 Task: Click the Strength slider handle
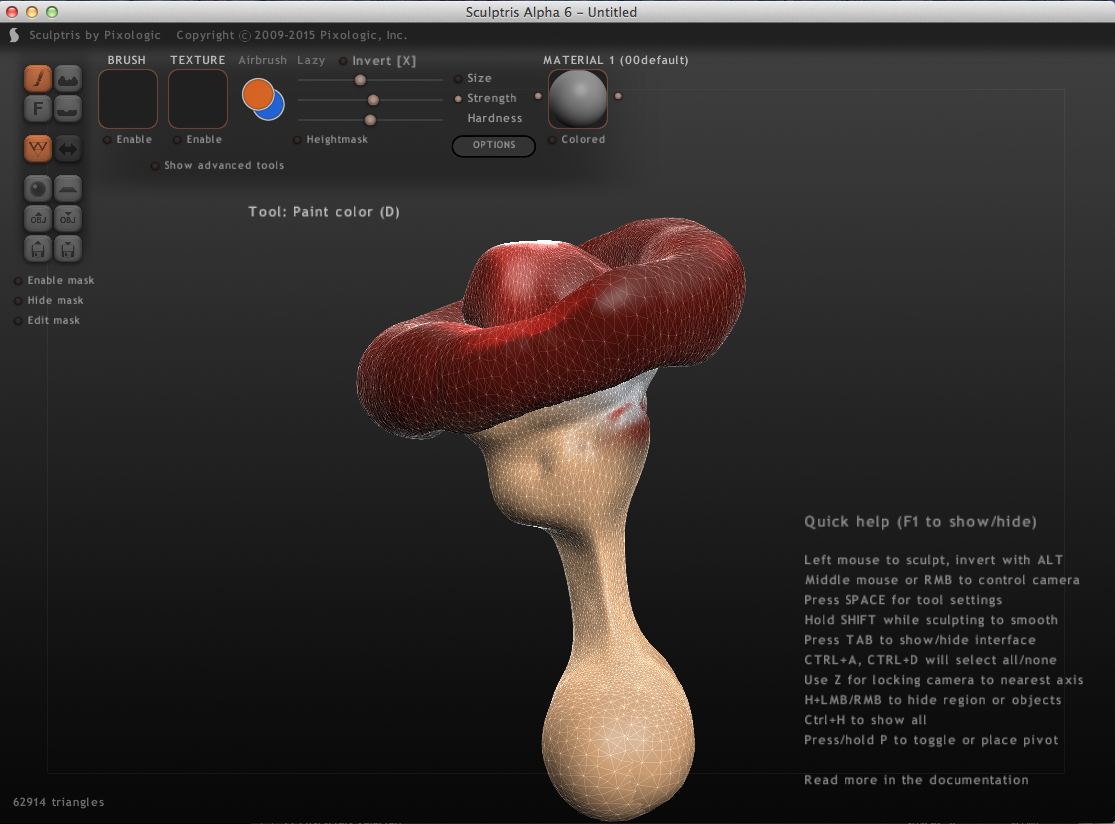click(373, 100)
